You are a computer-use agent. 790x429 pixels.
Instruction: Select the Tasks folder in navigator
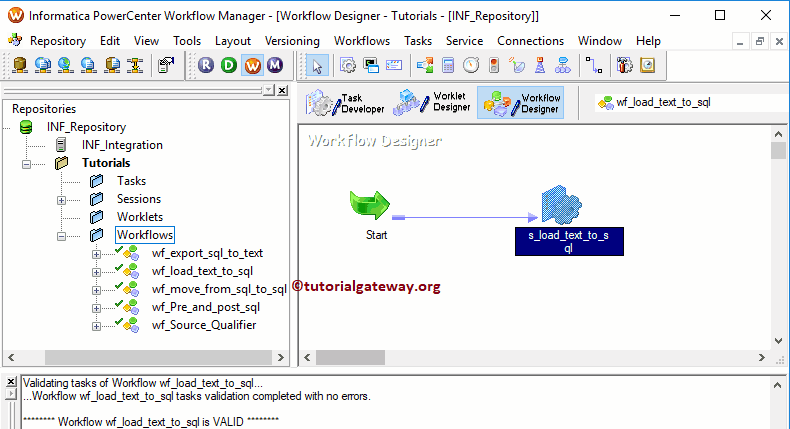(x=131, y=181)
